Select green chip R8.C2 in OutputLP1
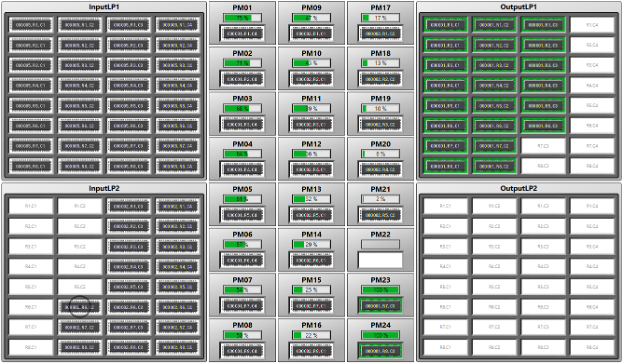This screenshot has width=624, height=364. tap(494, 166)
